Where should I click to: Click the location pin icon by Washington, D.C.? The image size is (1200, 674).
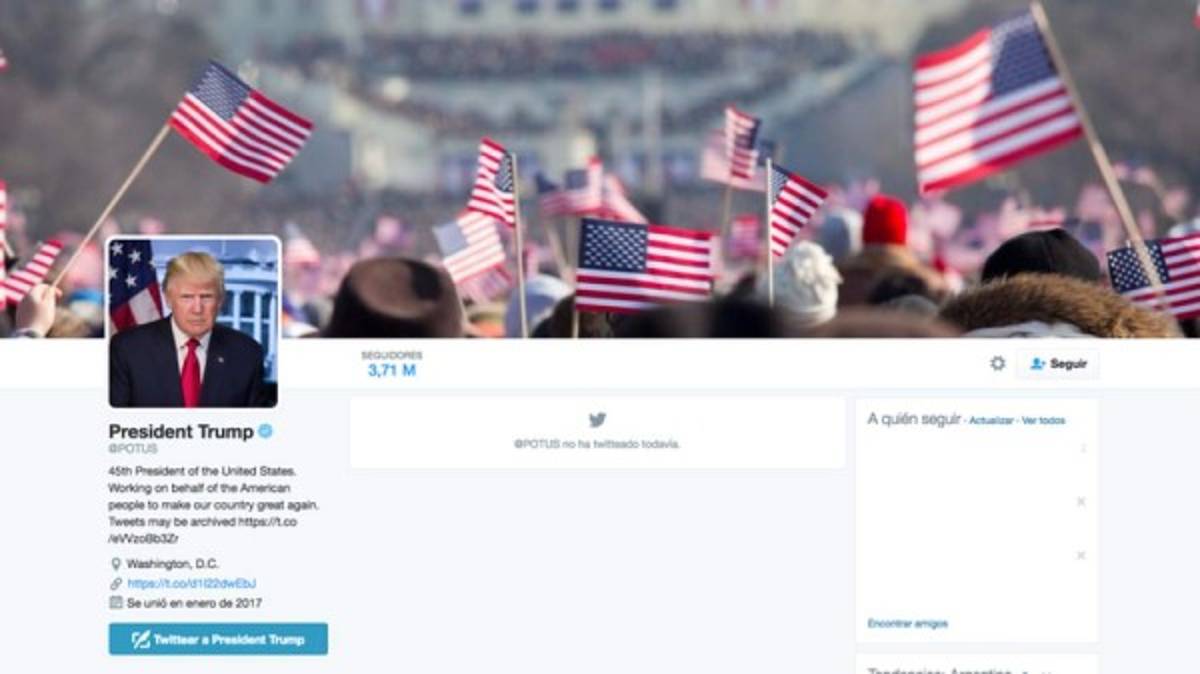[x=115, y=564]
